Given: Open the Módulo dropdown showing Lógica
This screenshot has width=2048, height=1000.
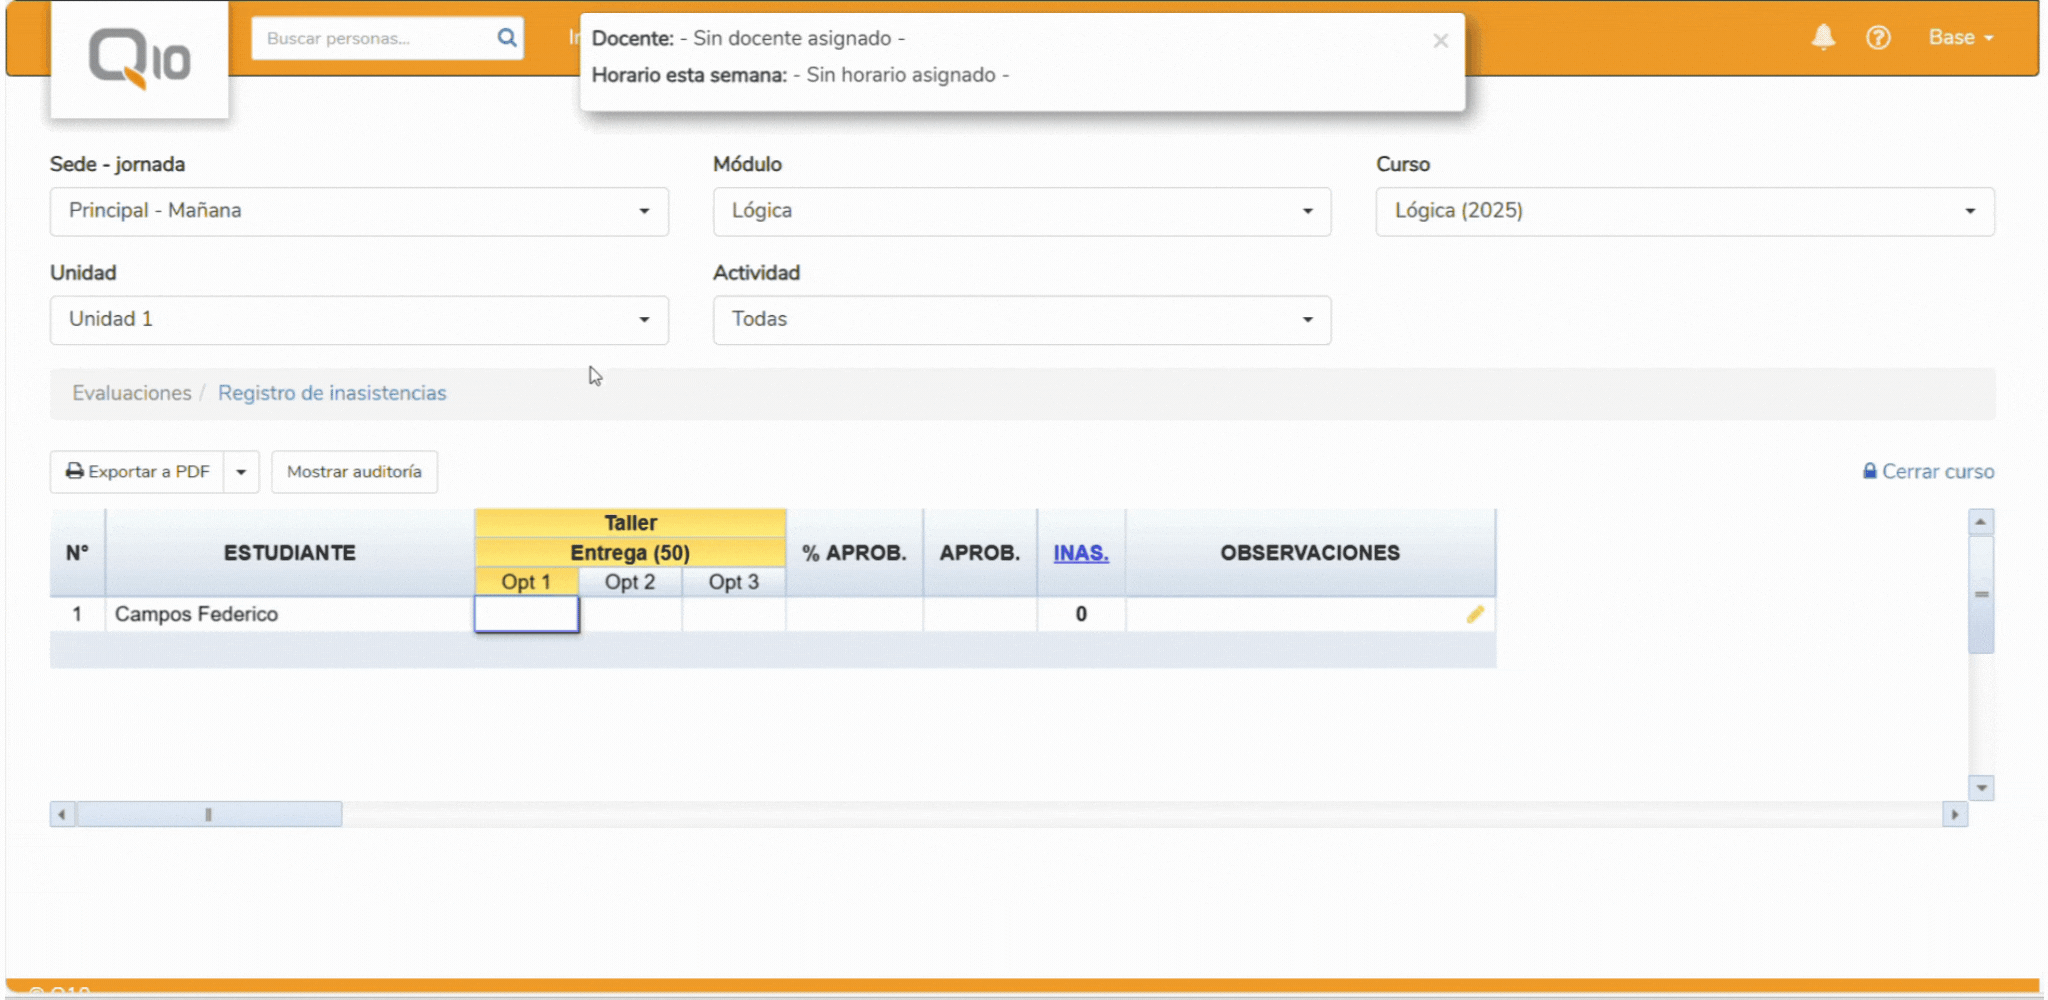Looking at the screenshot, I should tap(1021, 211).
